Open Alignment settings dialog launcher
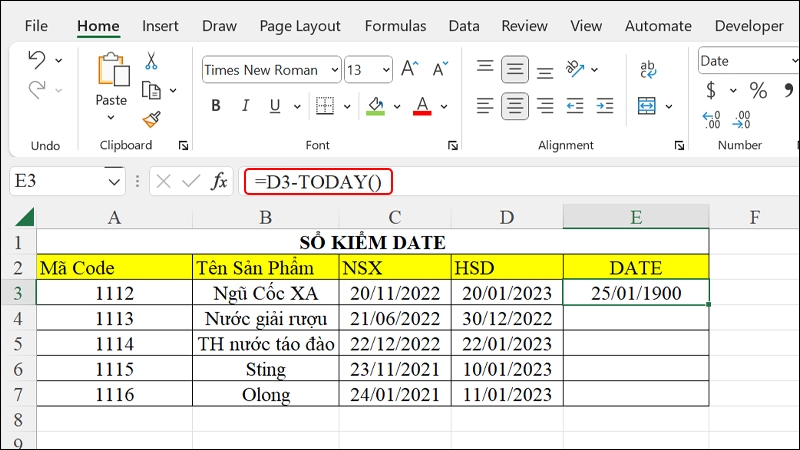Screen dimensions: 800x450 point(679,146)
